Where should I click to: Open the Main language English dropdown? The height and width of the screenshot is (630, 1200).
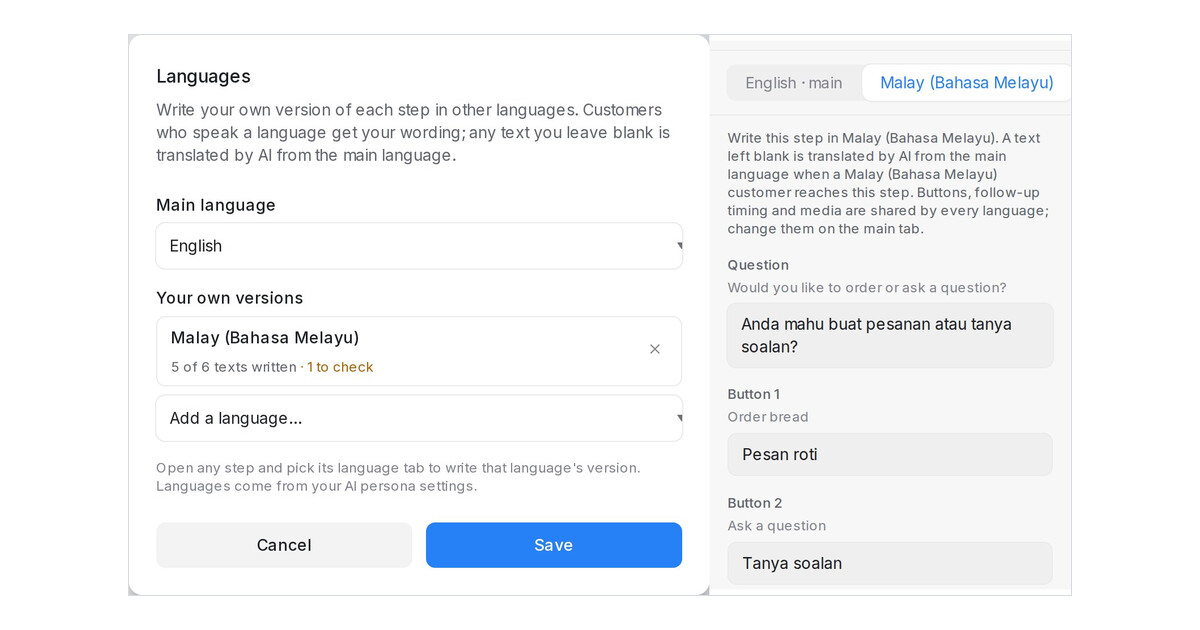pyautogui.click(x=419, y=246)
